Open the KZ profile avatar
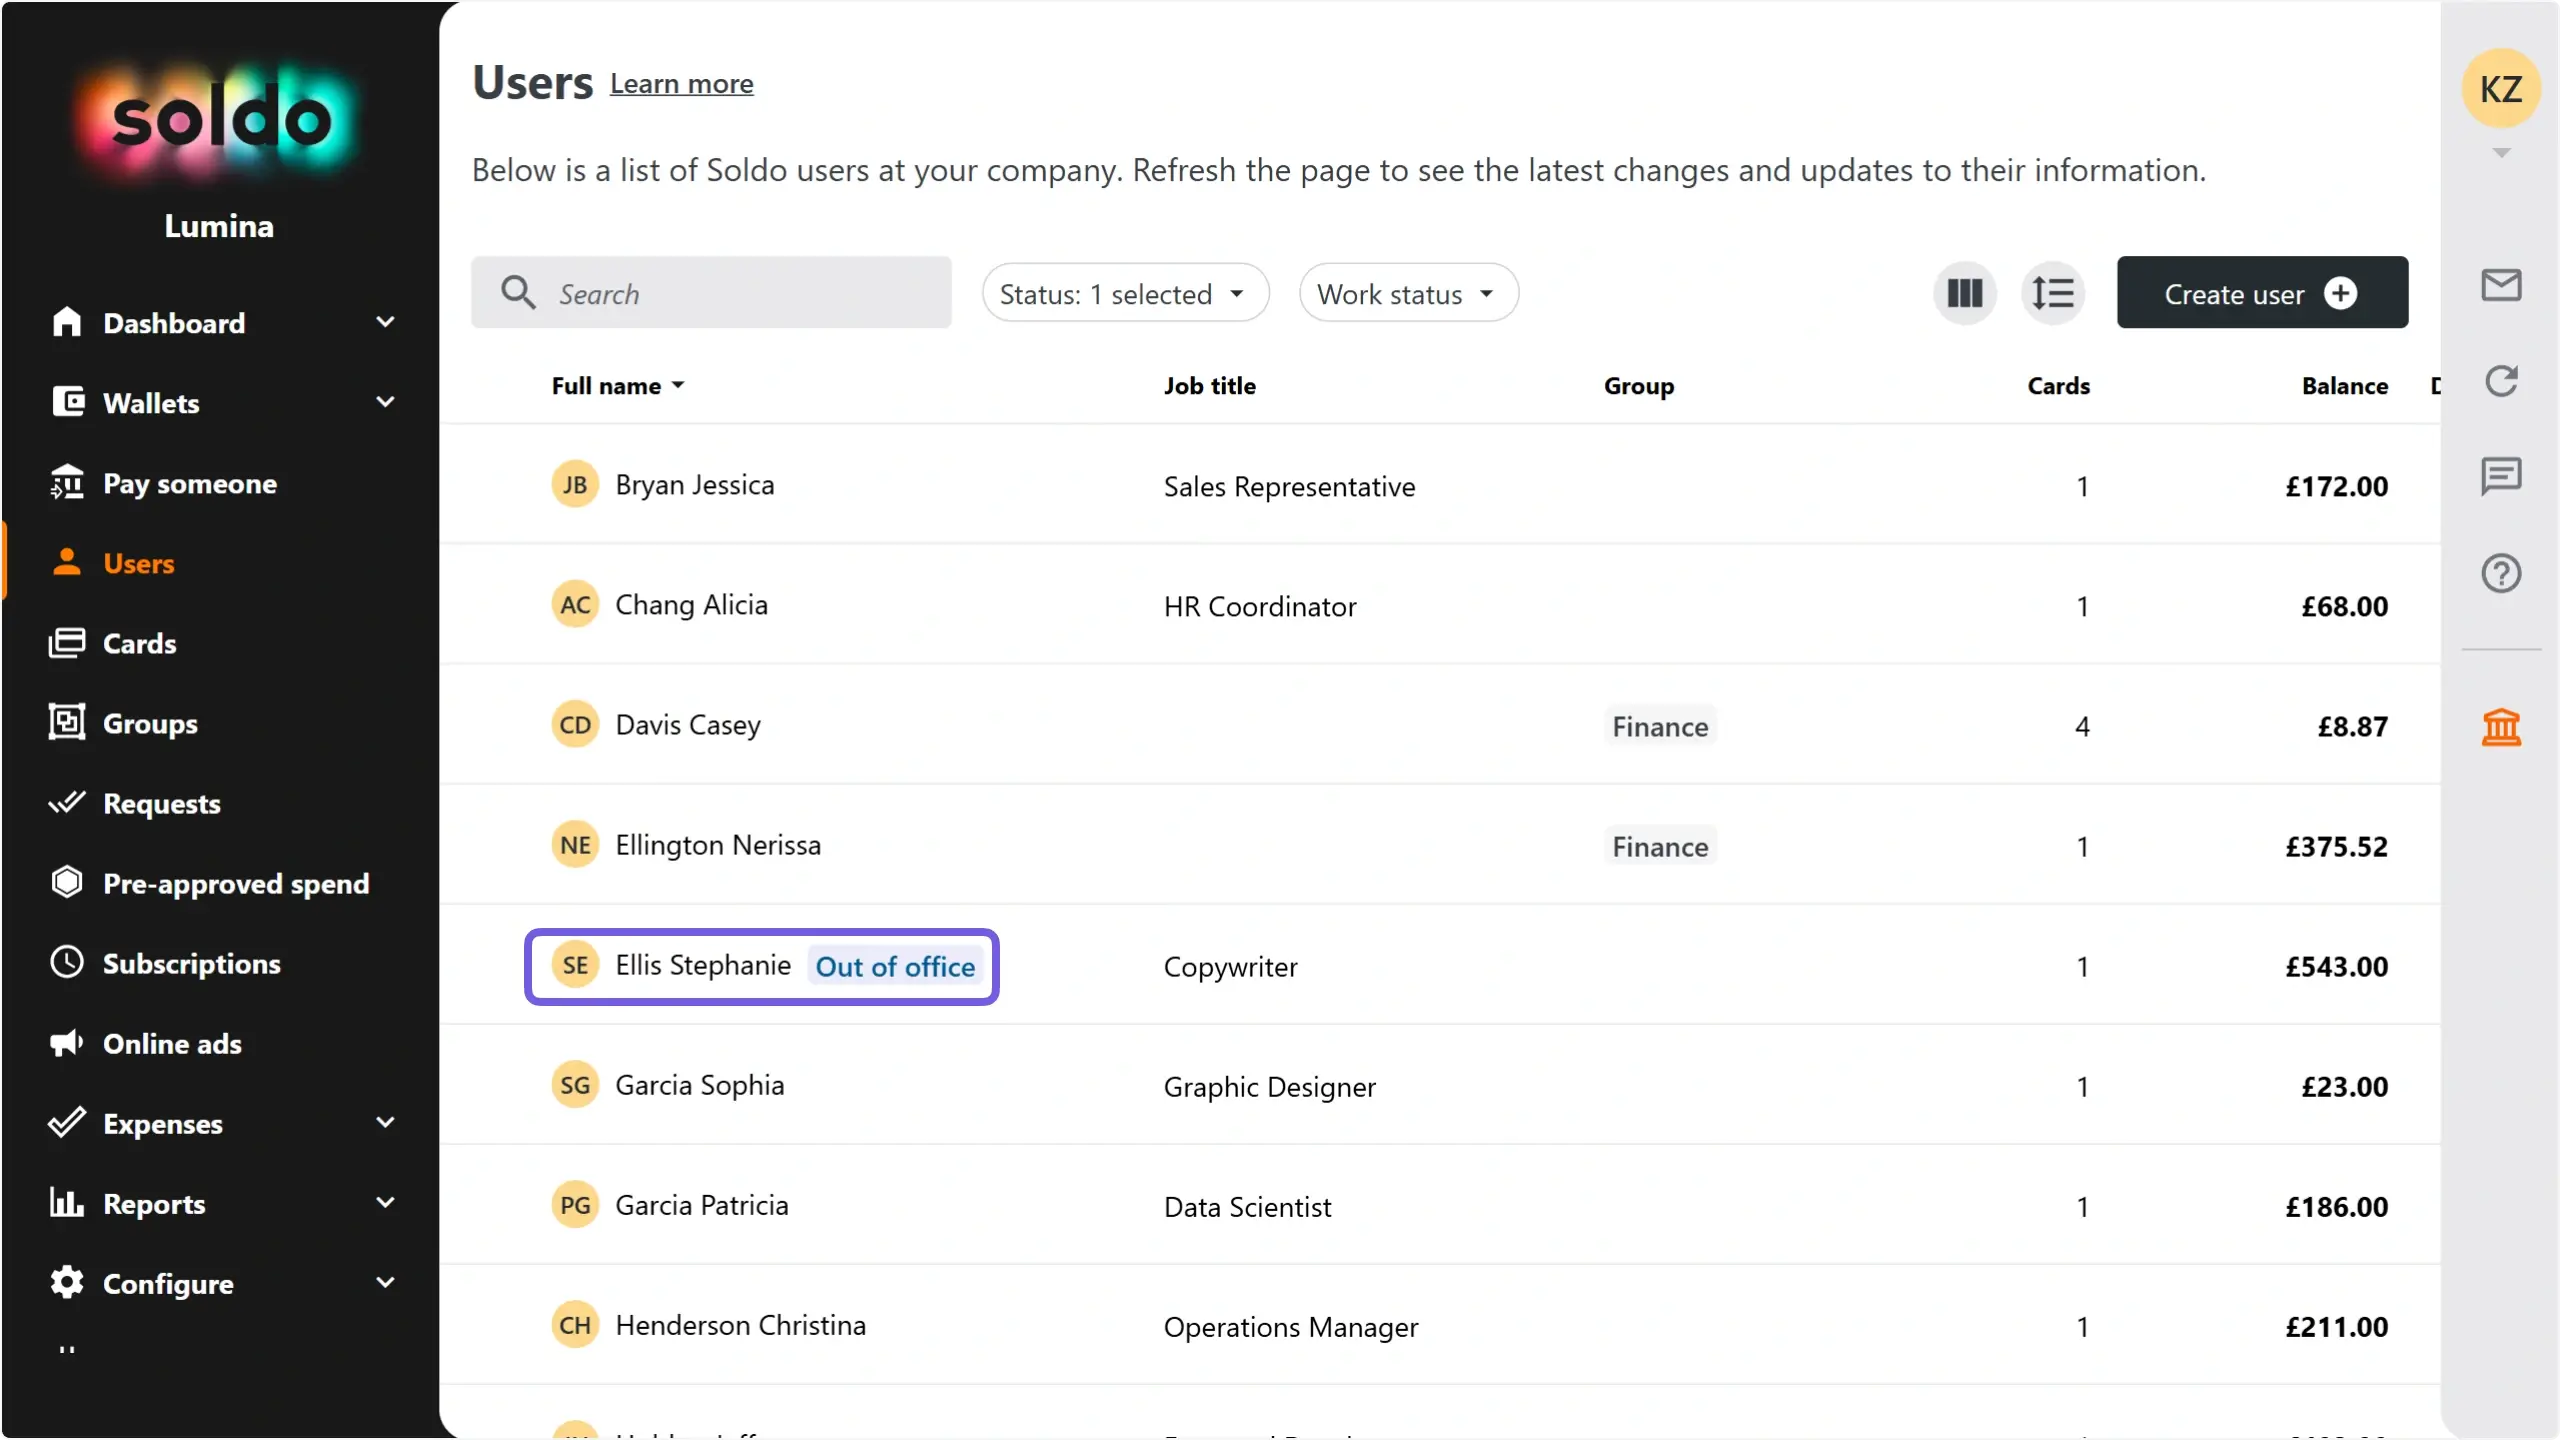 (x=2500, y=89)
